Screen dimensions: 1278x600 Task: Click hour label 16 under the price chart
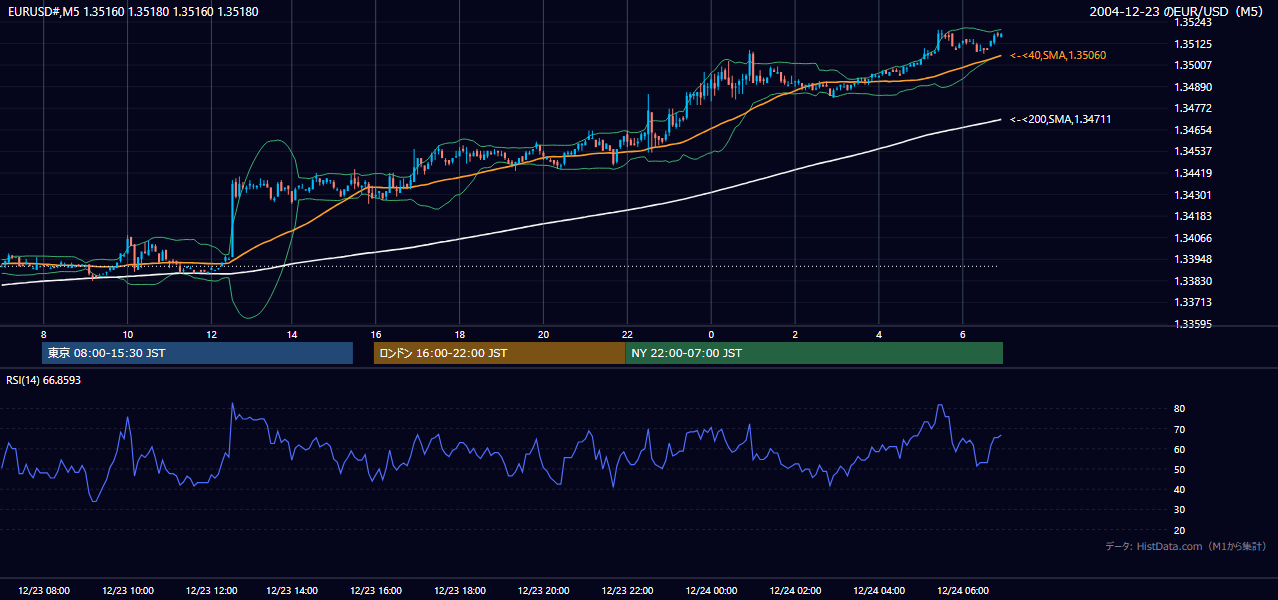point(376,334)
